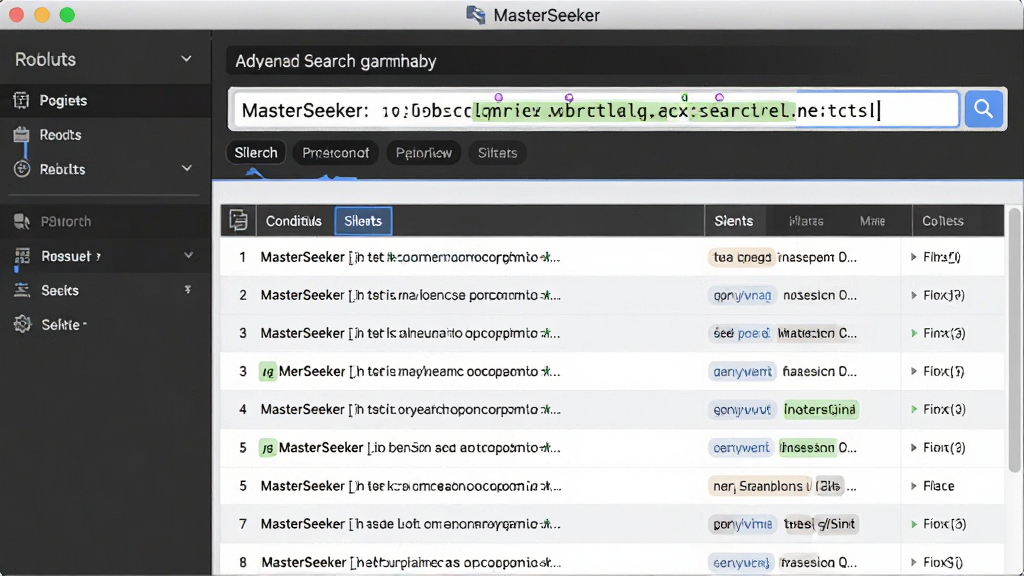The image size is (1024, 576).
Task: Expand the Flace triangle
Action: click(914, 486)
